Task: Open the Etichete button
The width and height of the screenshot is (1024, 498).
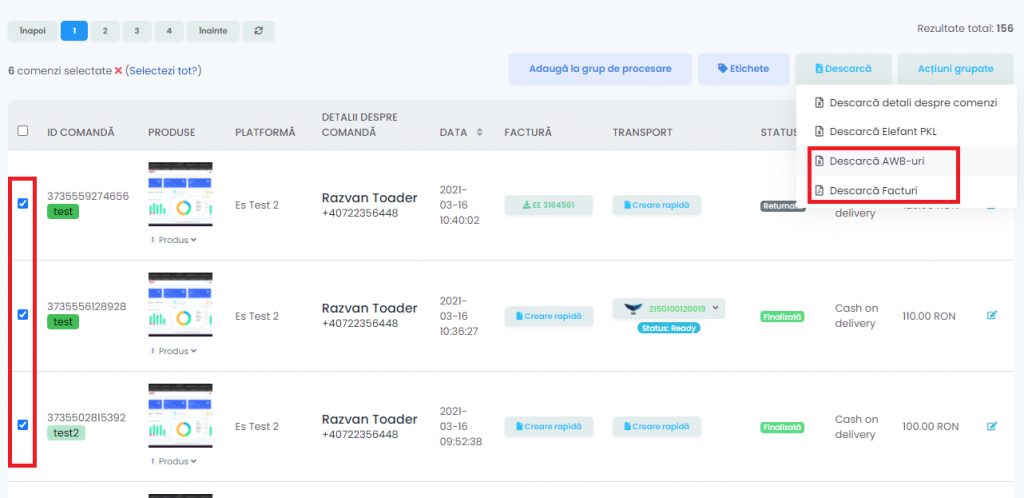Action: pyautogui.click(x=743, y=69)
